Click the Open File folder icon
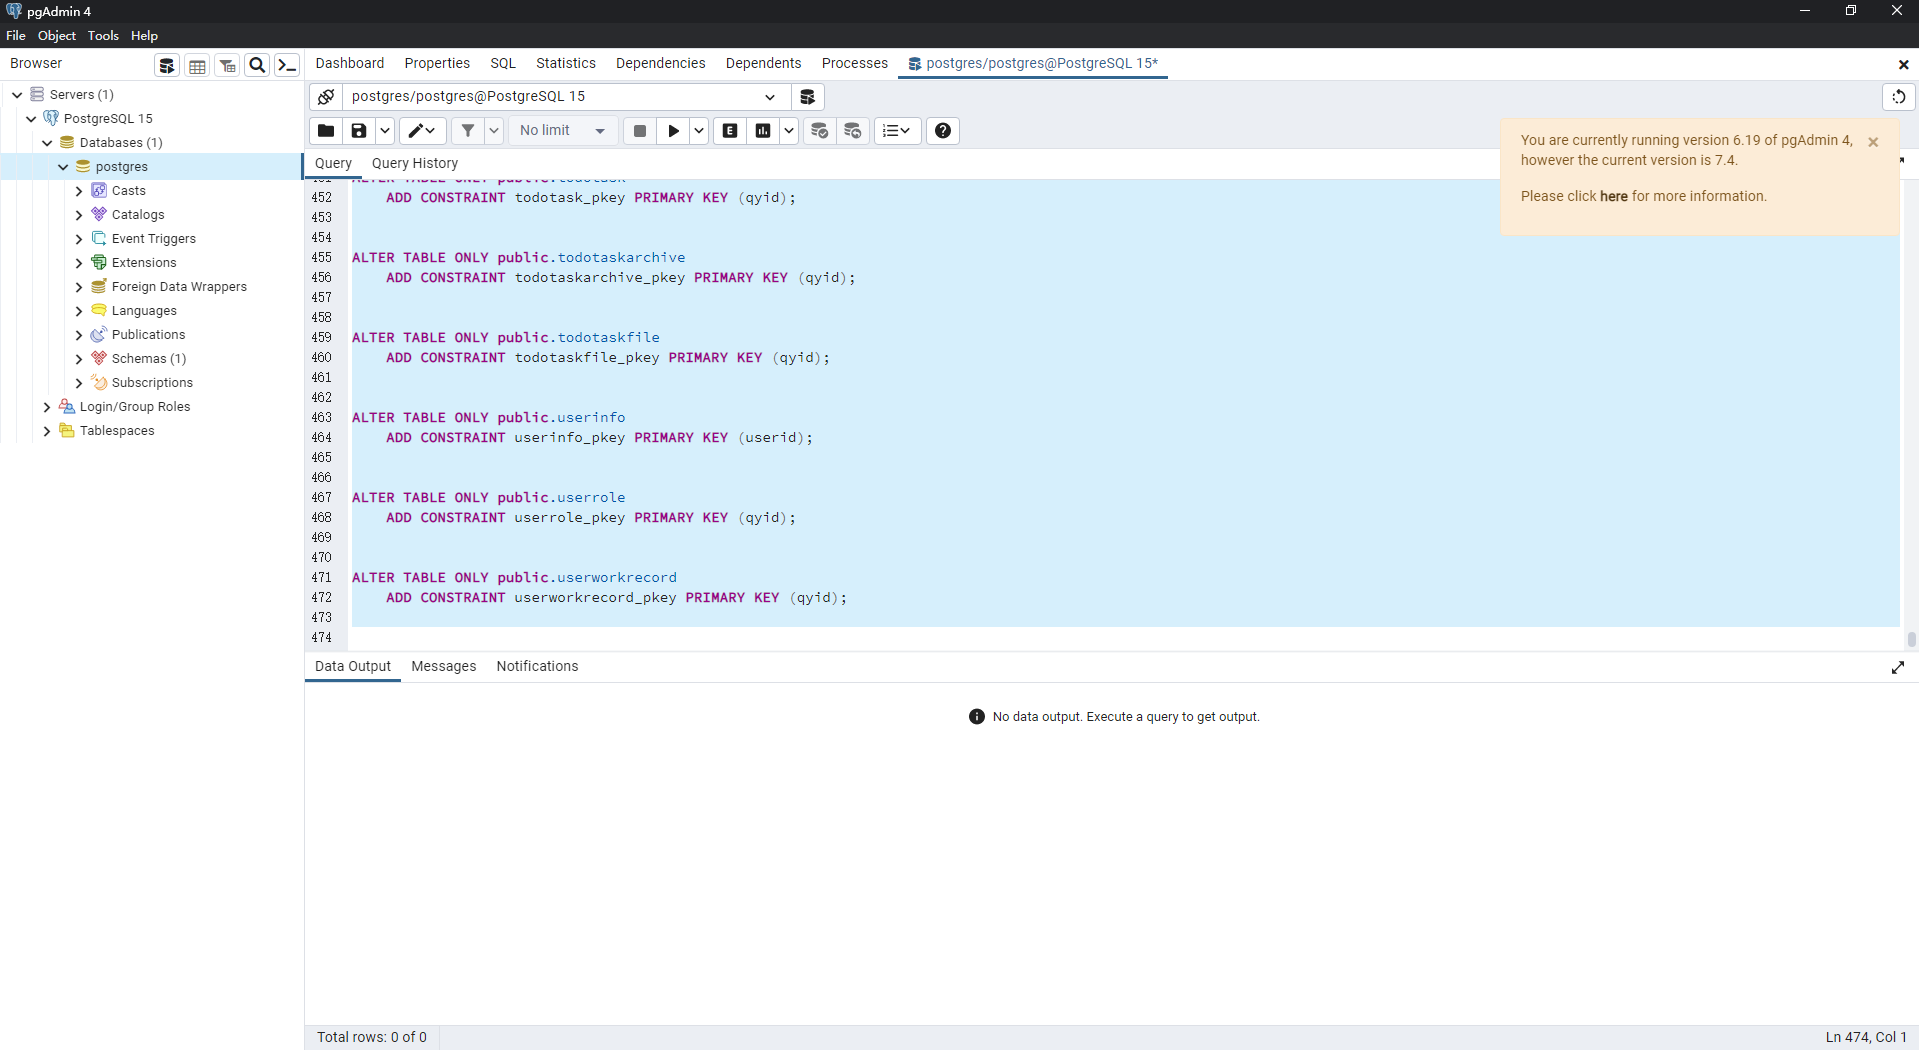1919x1050 pixels. click(325, 131)
